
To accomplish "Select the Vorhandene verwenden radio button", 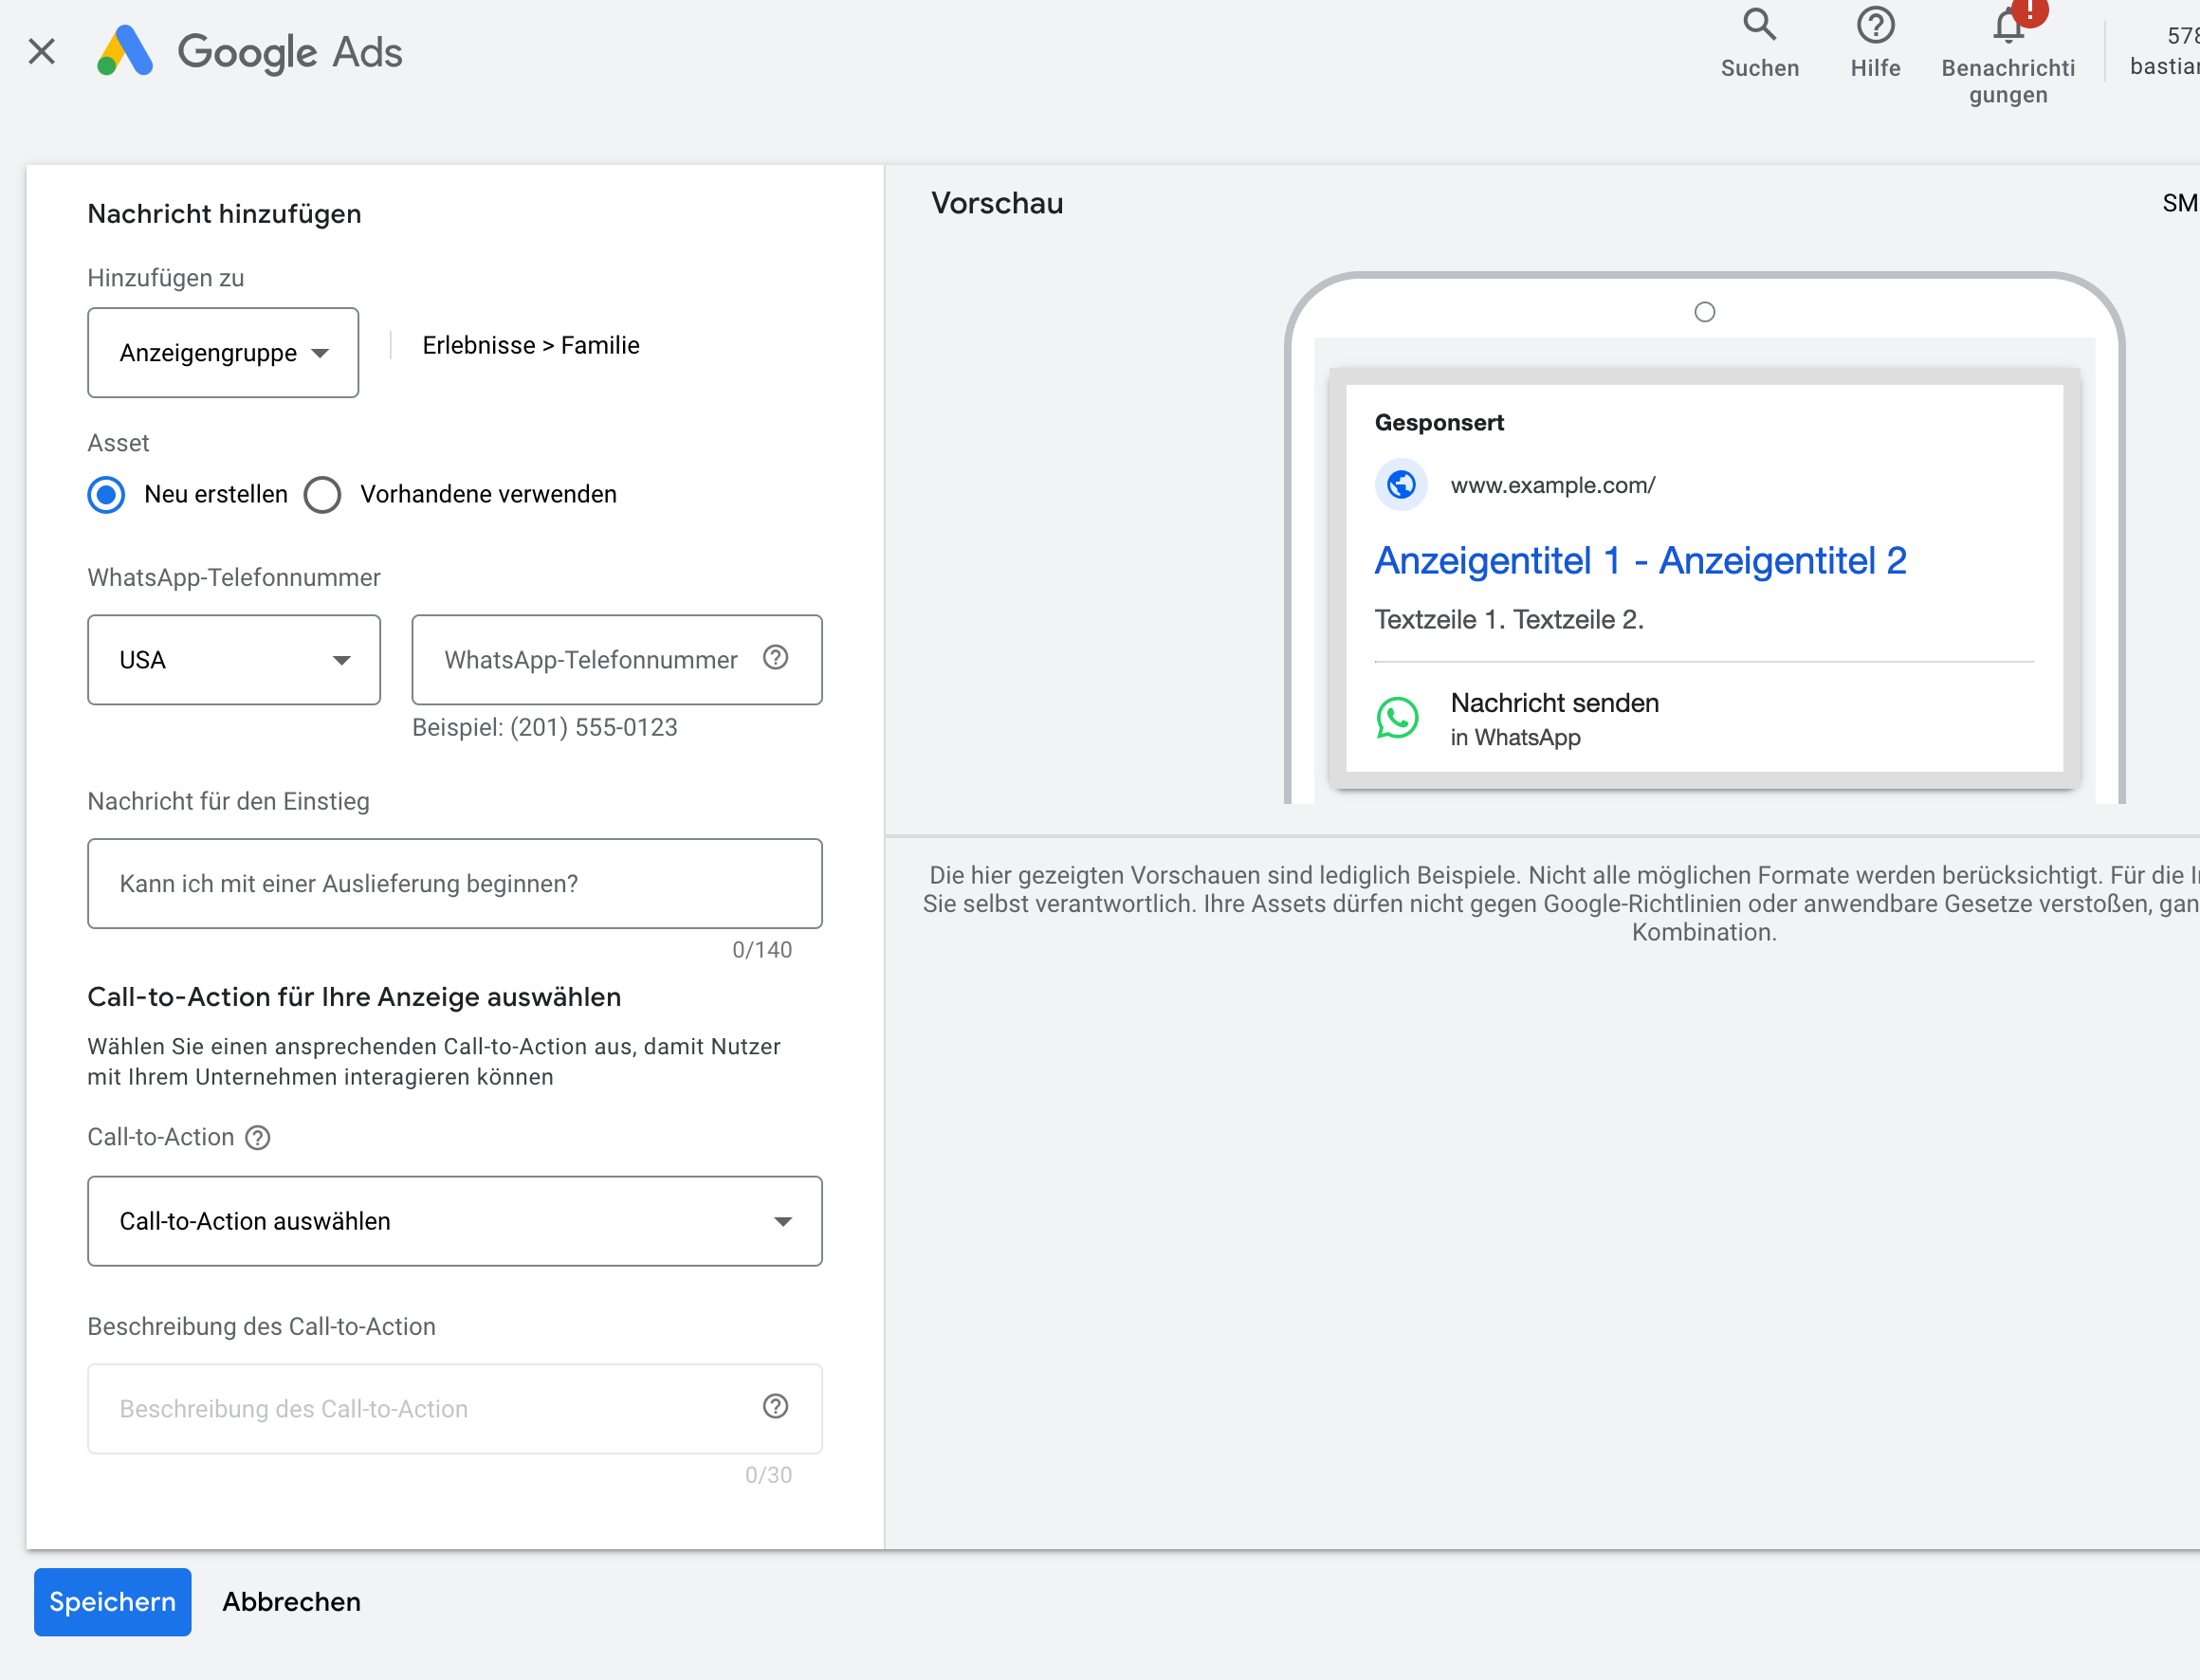I will [322, 495].
